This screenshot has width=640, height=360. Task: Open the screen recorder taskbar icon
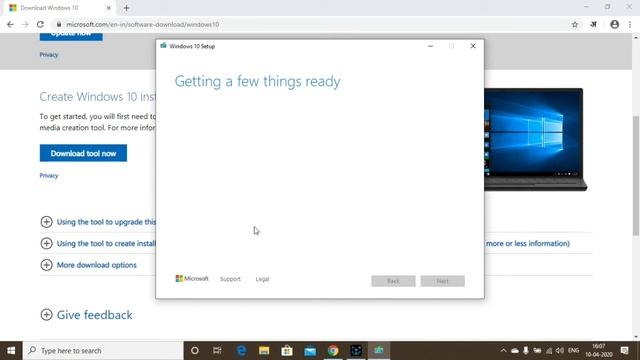[356, 351]
